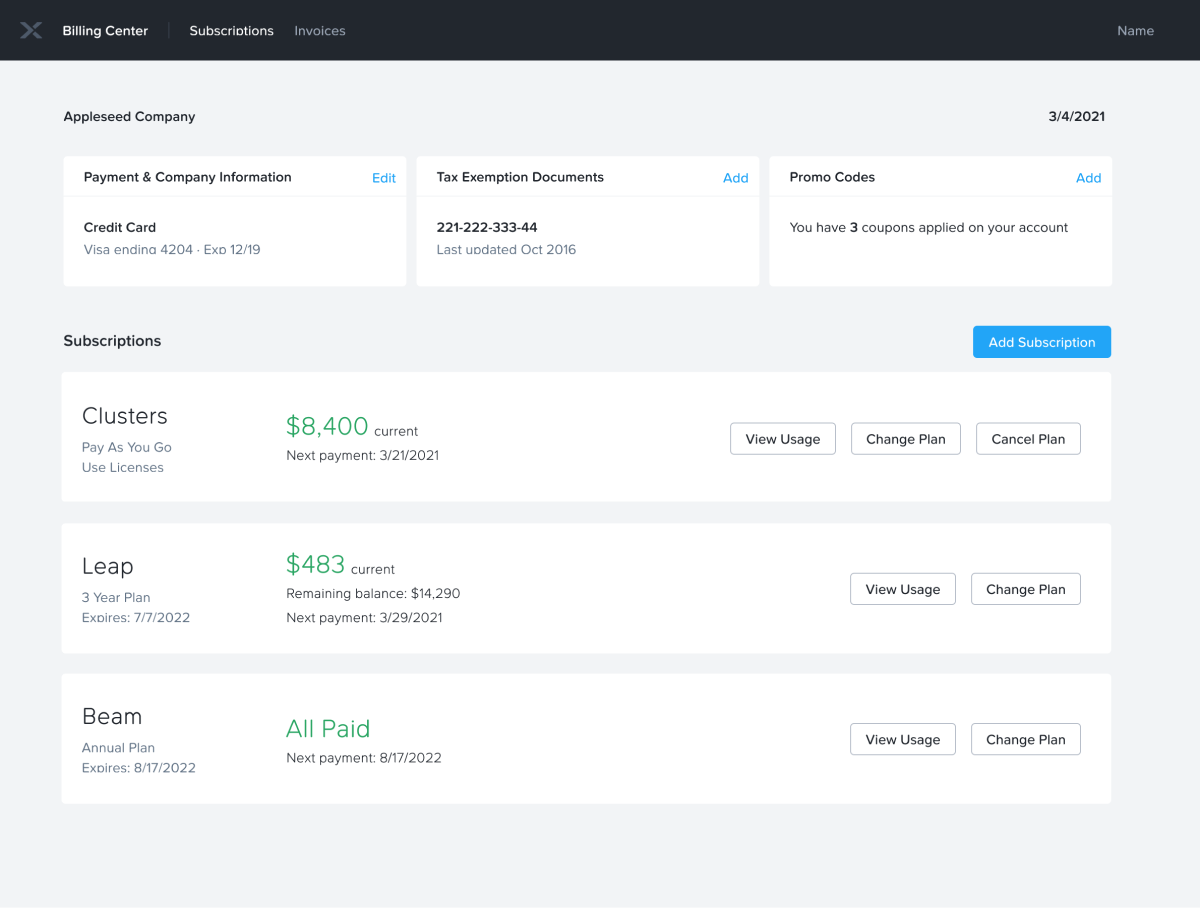The width and height of the screenshot is (1200, 908).
Task: Open the Name account menu
Action: (1135, 30)
